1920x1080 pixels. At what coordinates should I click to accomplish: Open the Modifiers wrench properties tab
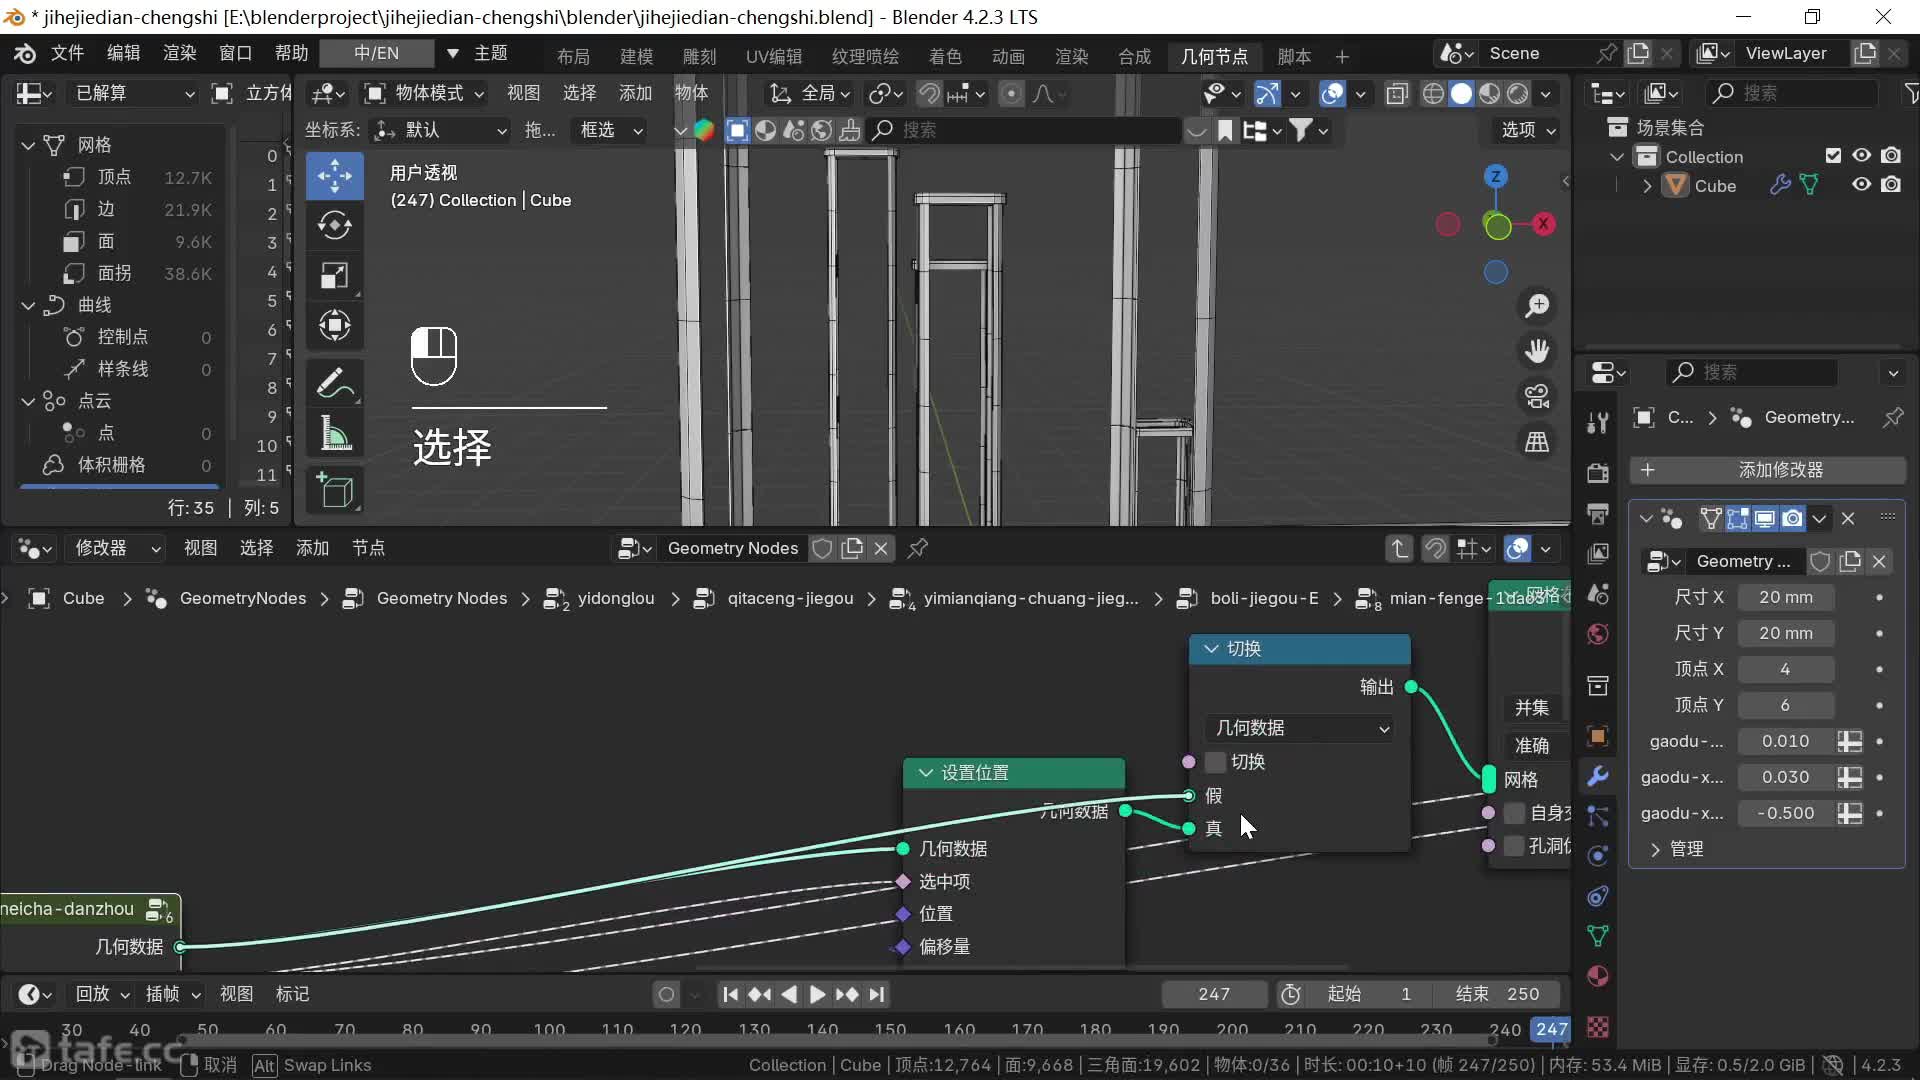click(1598, 776)
